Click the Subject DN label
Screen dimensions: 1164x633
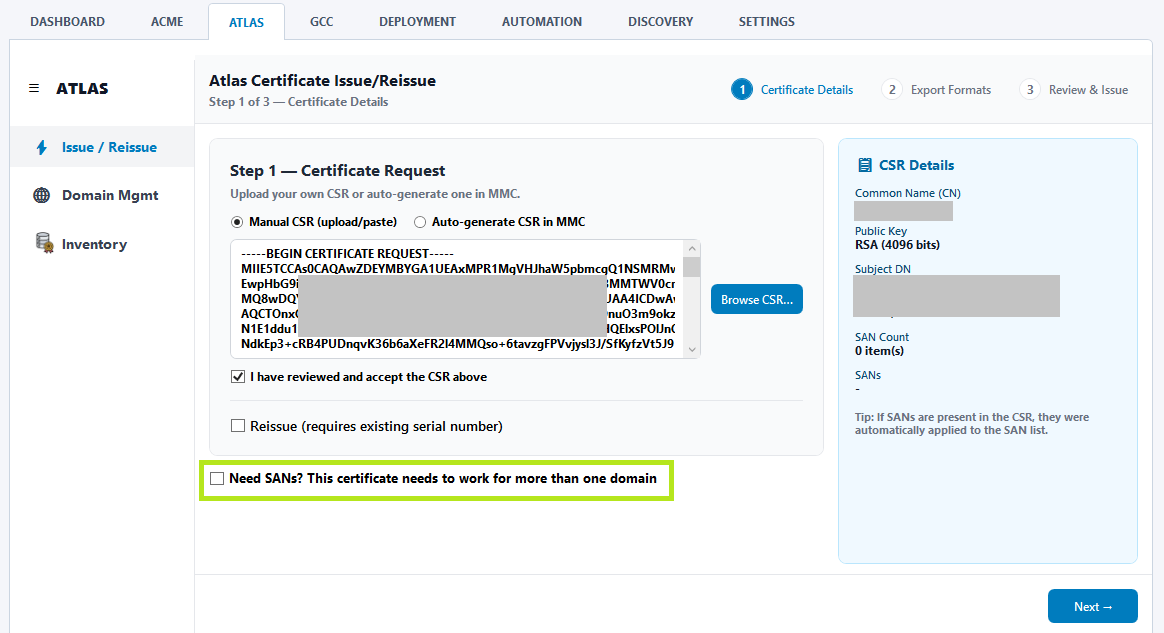pos(883,269)
